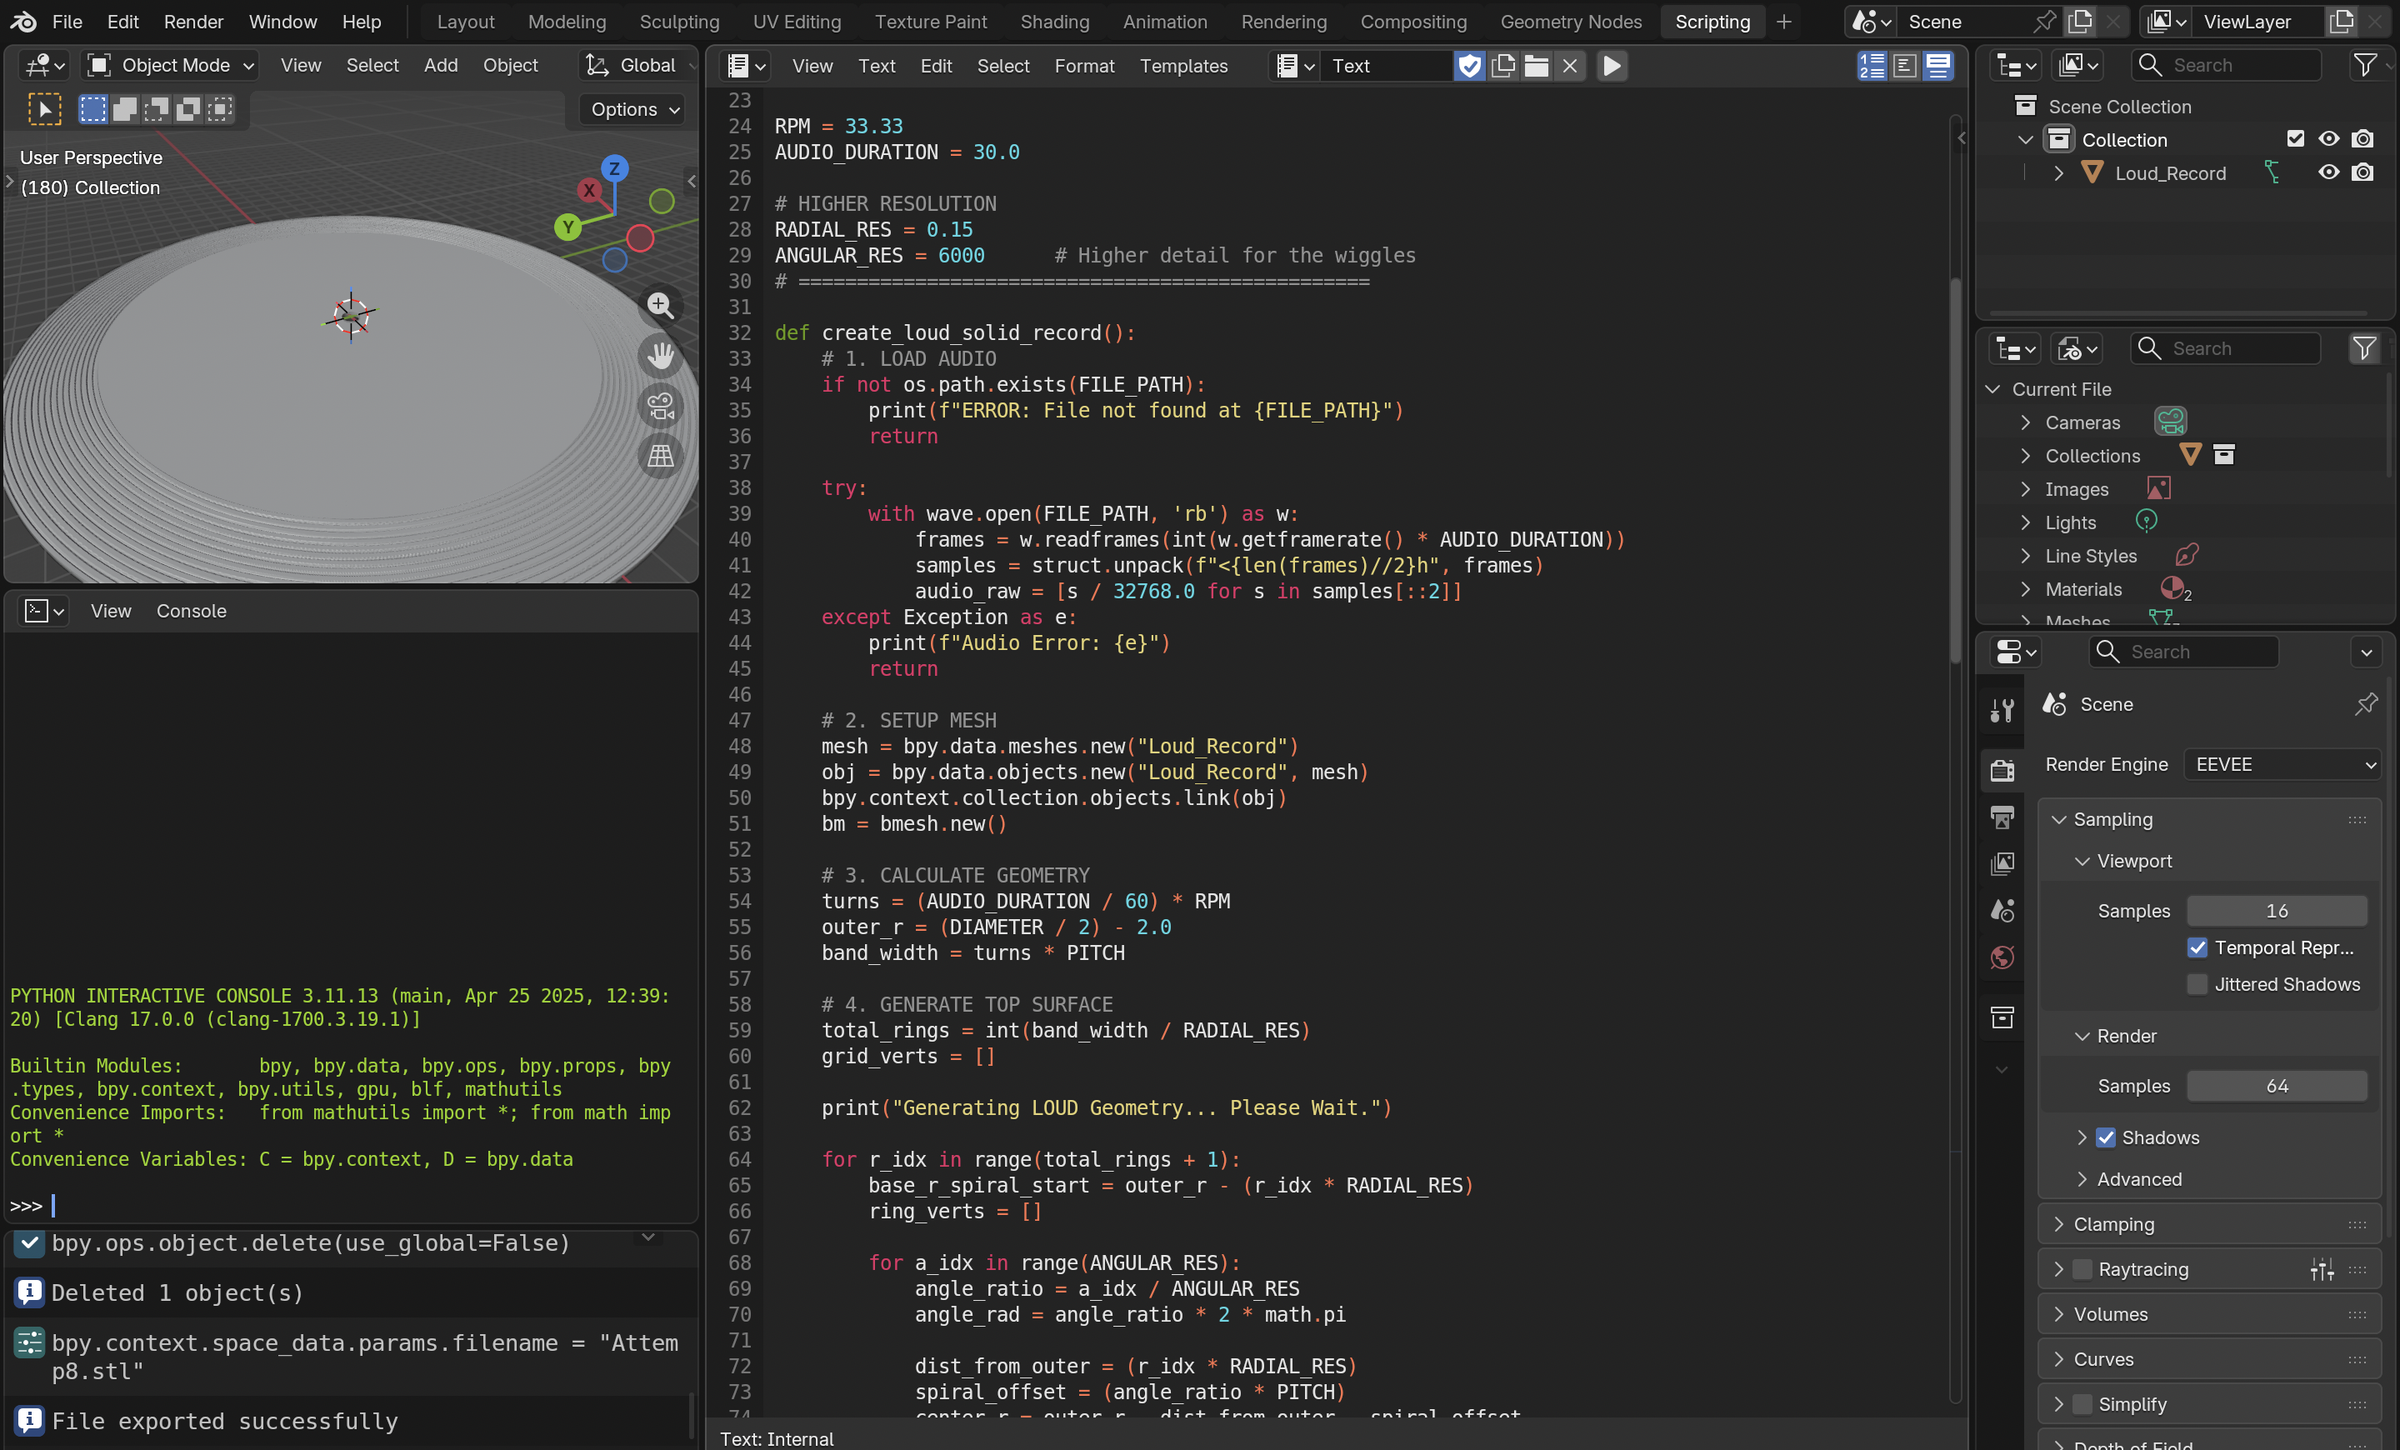This screenshot has height=1450, width=2400.
Task: Run the script with the play button
Action: (1611, 66)
